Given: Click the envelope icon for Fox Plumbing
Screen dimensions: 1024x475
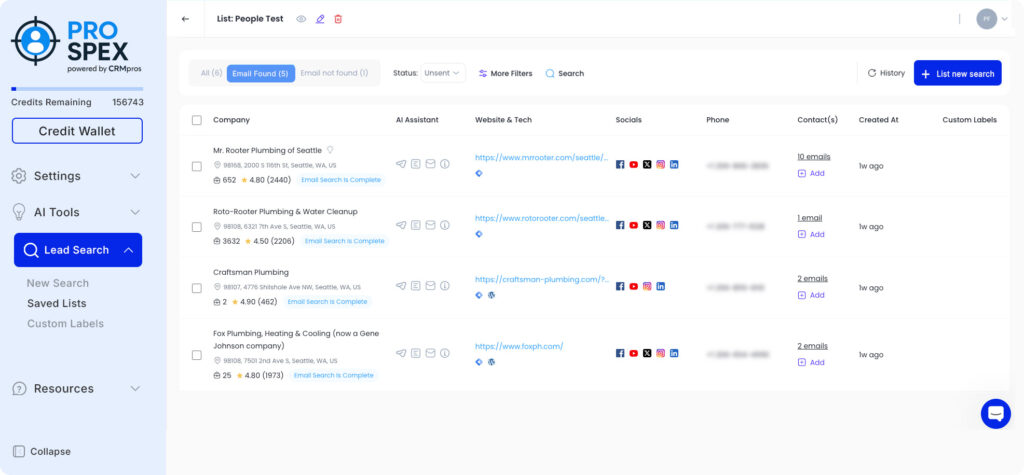Looking at the screenshot, I should point(430,353).
